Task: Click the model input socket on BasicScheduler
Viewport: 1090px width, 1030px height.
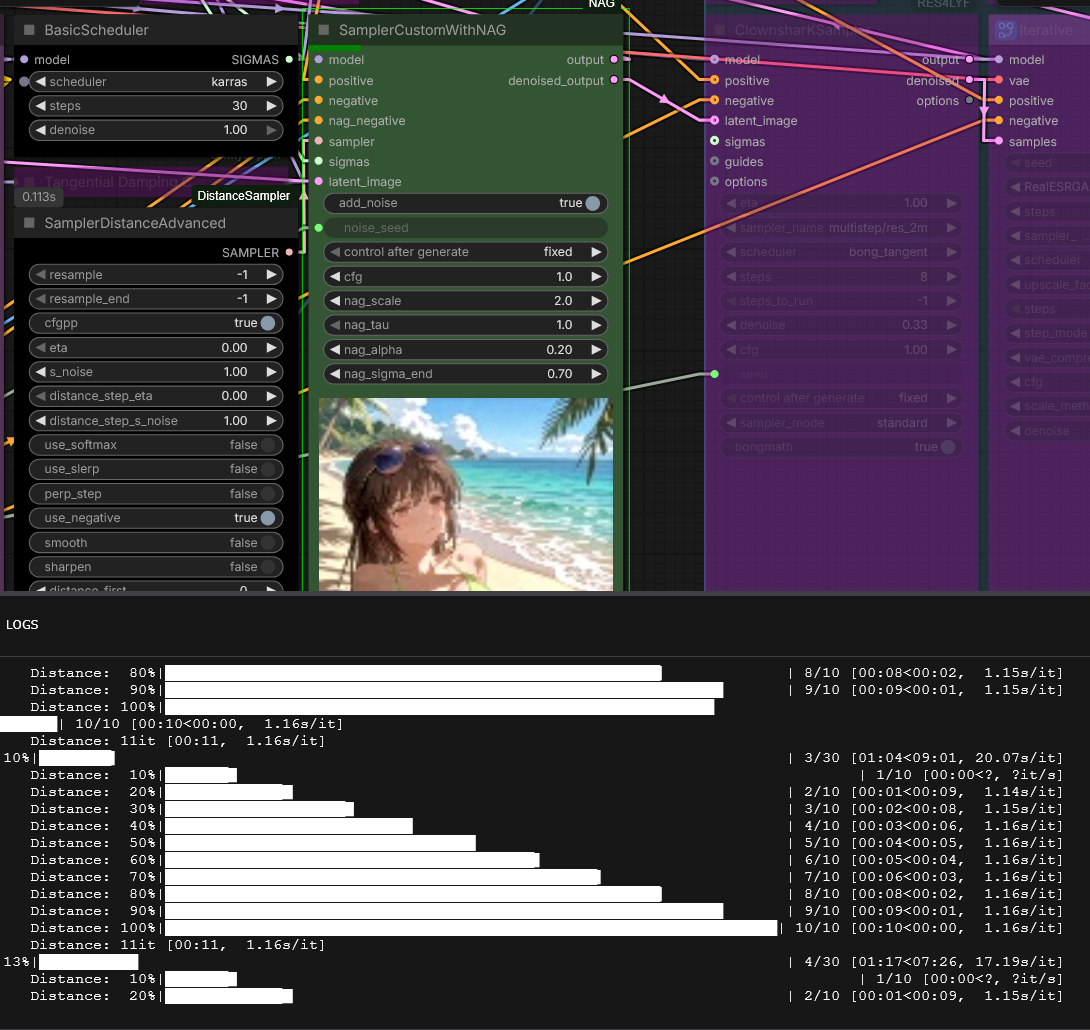Action: click(x=24, y=60)
